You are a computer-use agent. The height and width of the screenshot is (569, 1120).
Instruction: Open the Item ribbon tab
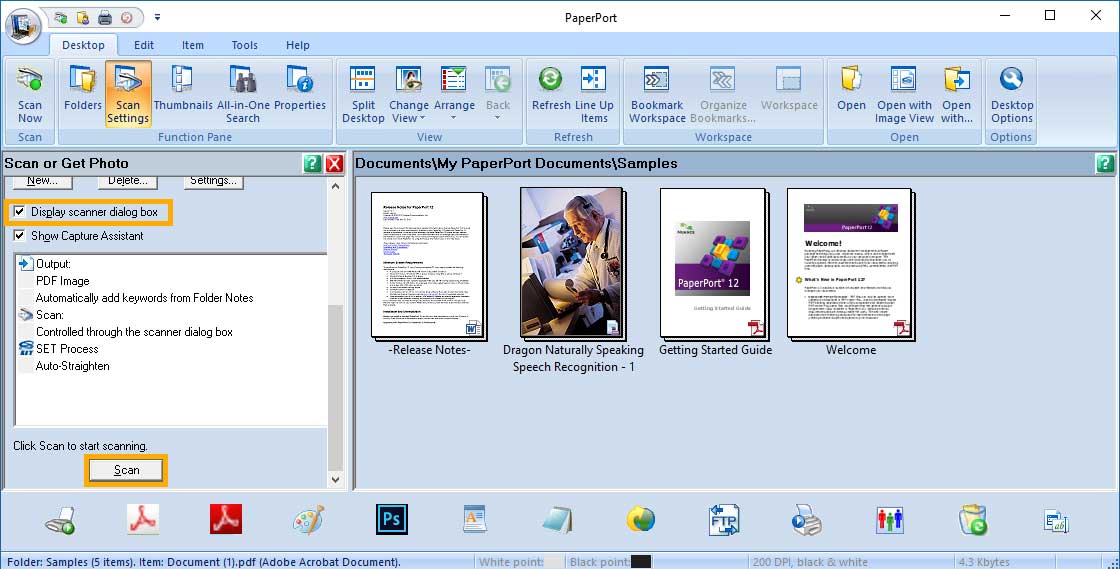pos(192,45)
